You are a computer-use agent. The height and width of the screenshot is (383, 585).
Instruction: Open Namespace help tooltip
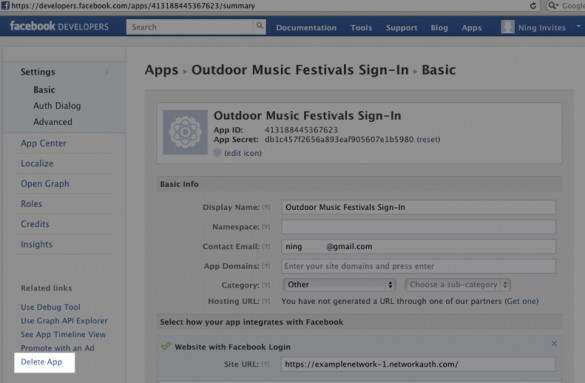click(266, 227)
